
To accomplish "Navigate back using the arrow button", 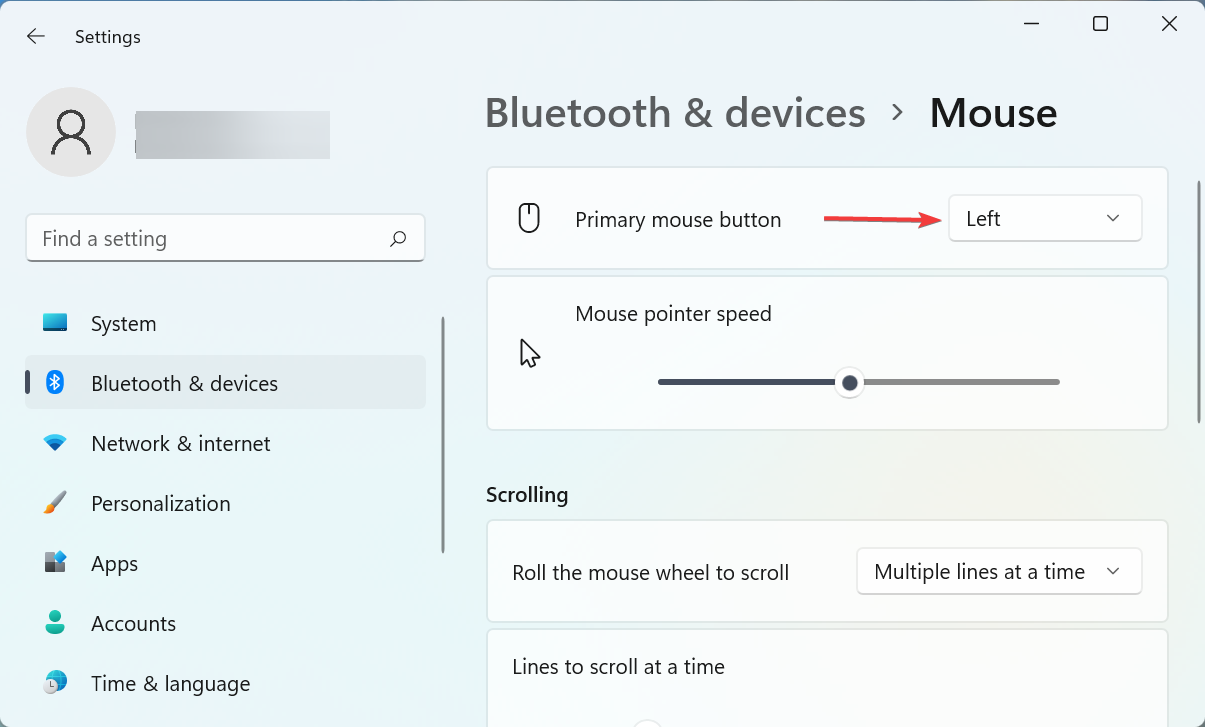I will pos(35,36).
